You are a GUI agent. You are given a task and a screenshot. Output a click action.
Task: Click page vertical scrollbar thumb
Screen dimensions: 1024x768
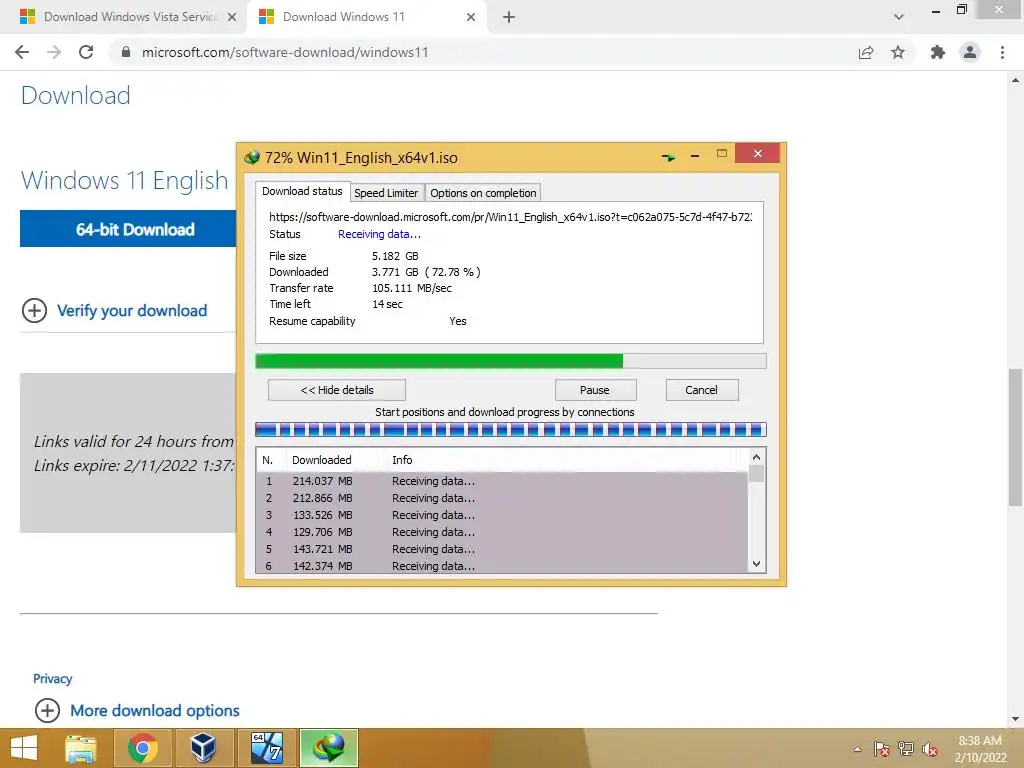[1016, 436]
